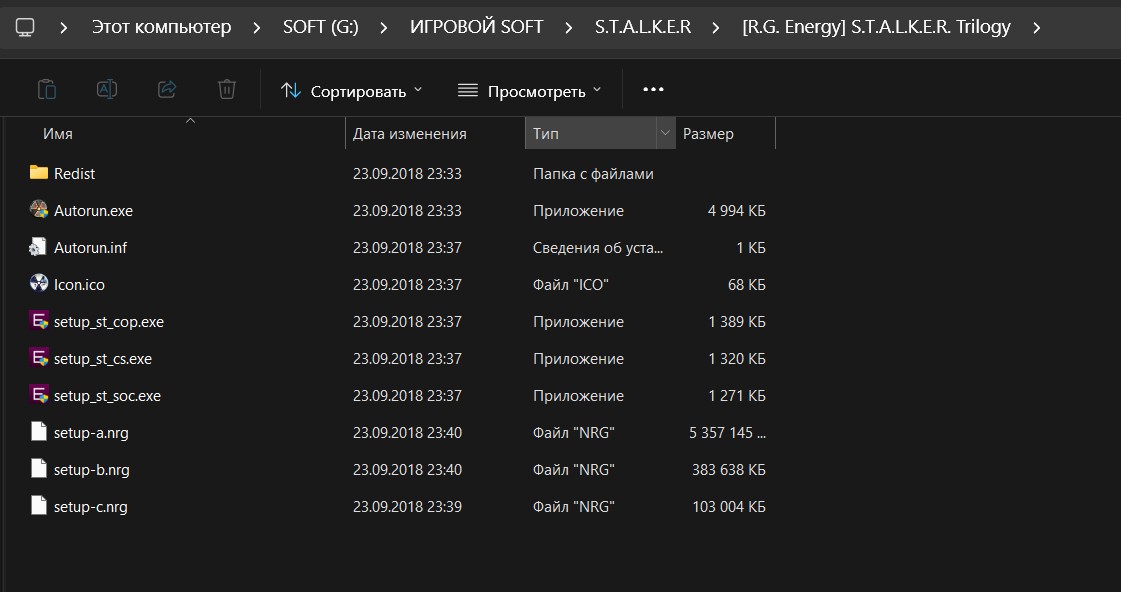Click the 1 389 КБ size value
1121x592 pixels.
click(x=737, y=322)
